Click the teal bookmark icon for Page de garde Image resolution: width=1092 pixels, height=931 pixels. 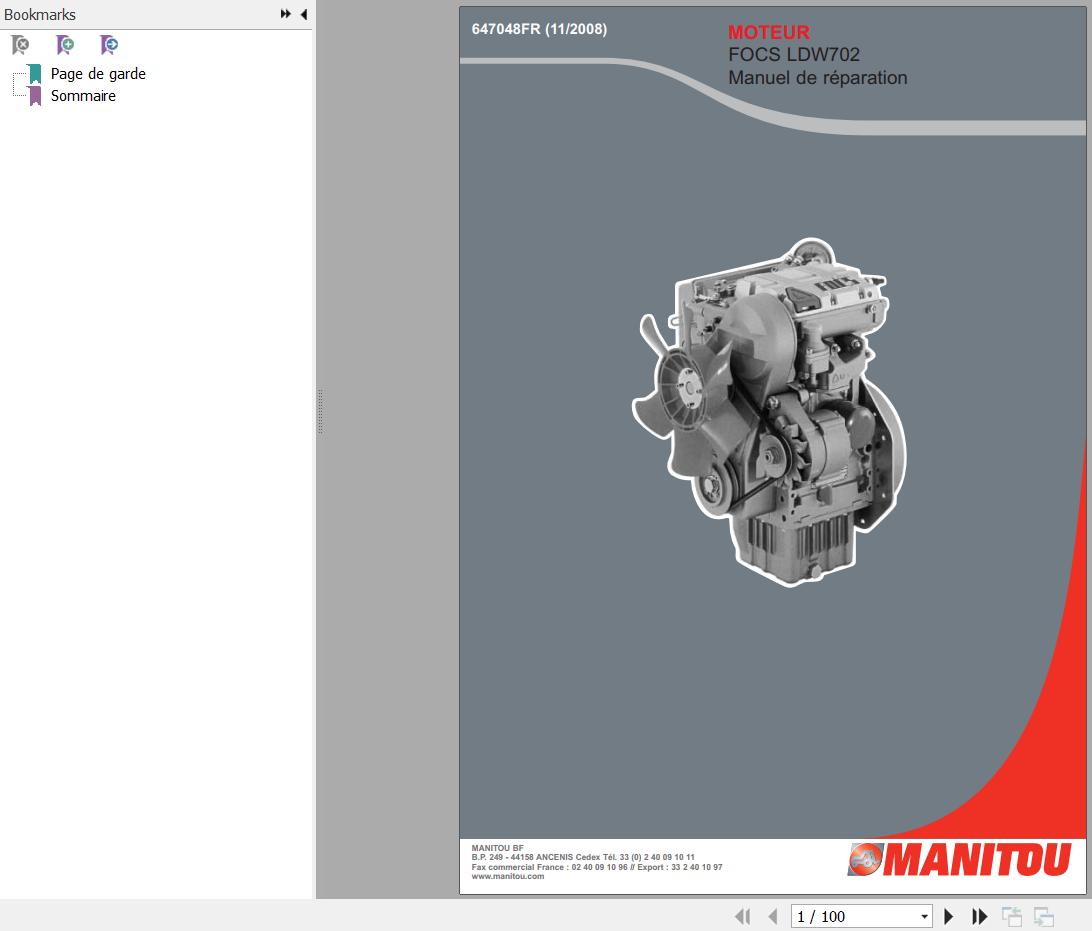(35, 73)
